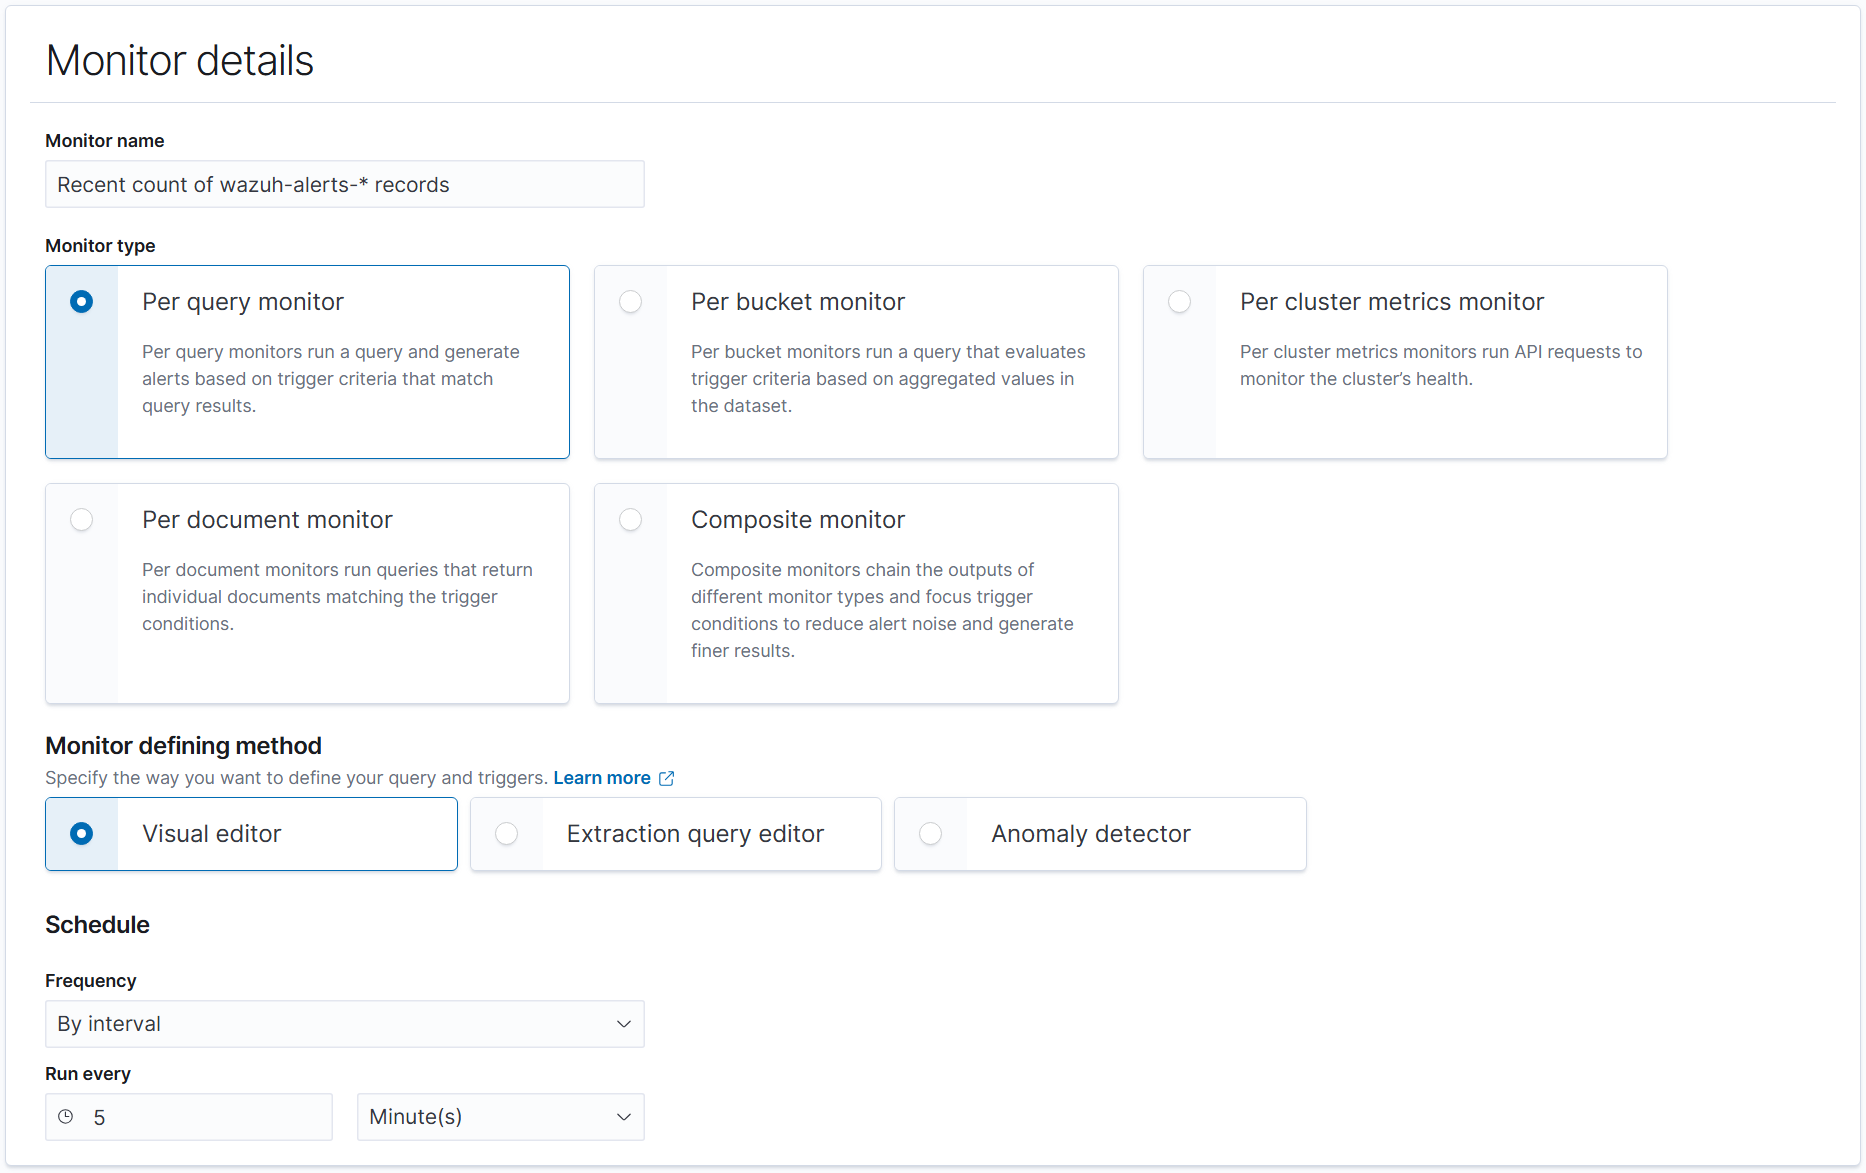
Task: Click the Per cluster metrics monitor description
Action: click(1440, 365)
